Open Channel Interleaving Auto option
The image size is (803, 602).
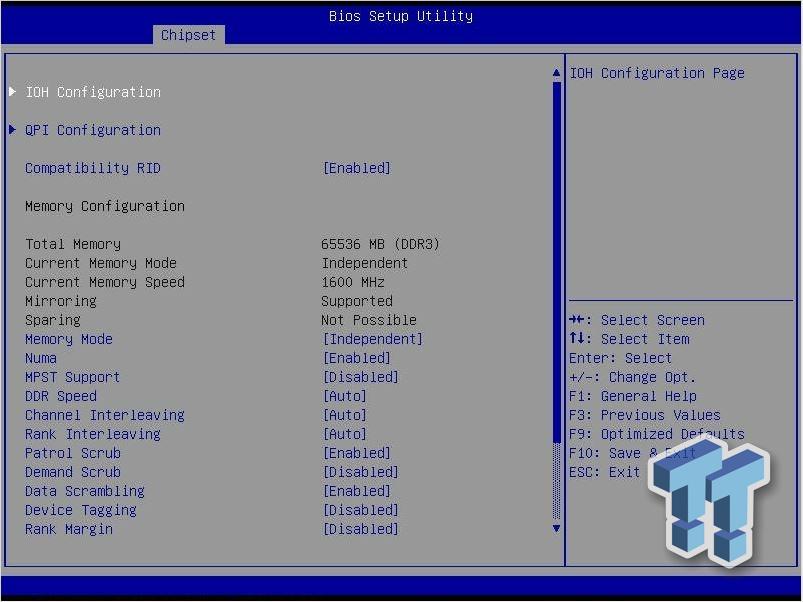(345, 415)
